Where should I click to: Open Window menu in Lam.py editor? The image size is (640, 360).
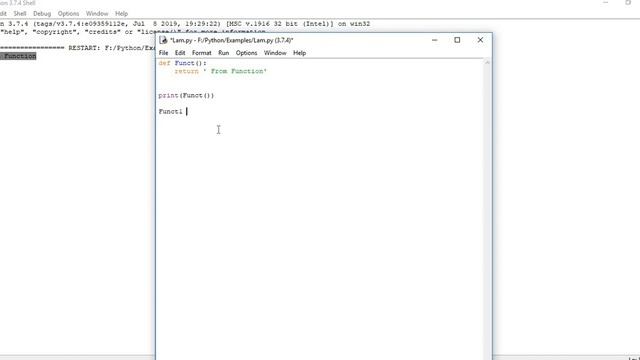(275, 53)
